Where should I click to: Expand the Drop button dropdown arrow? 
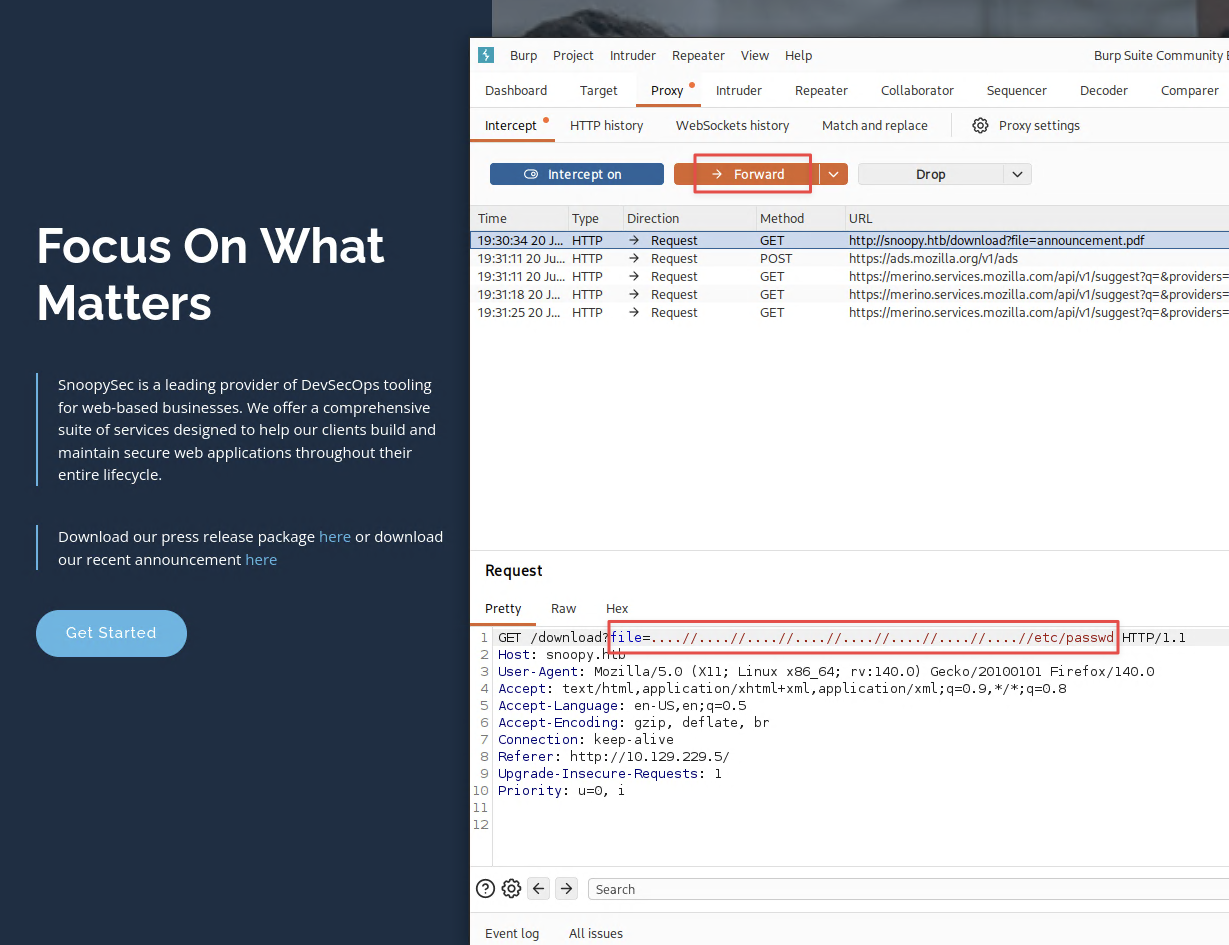click(1017, 174)
